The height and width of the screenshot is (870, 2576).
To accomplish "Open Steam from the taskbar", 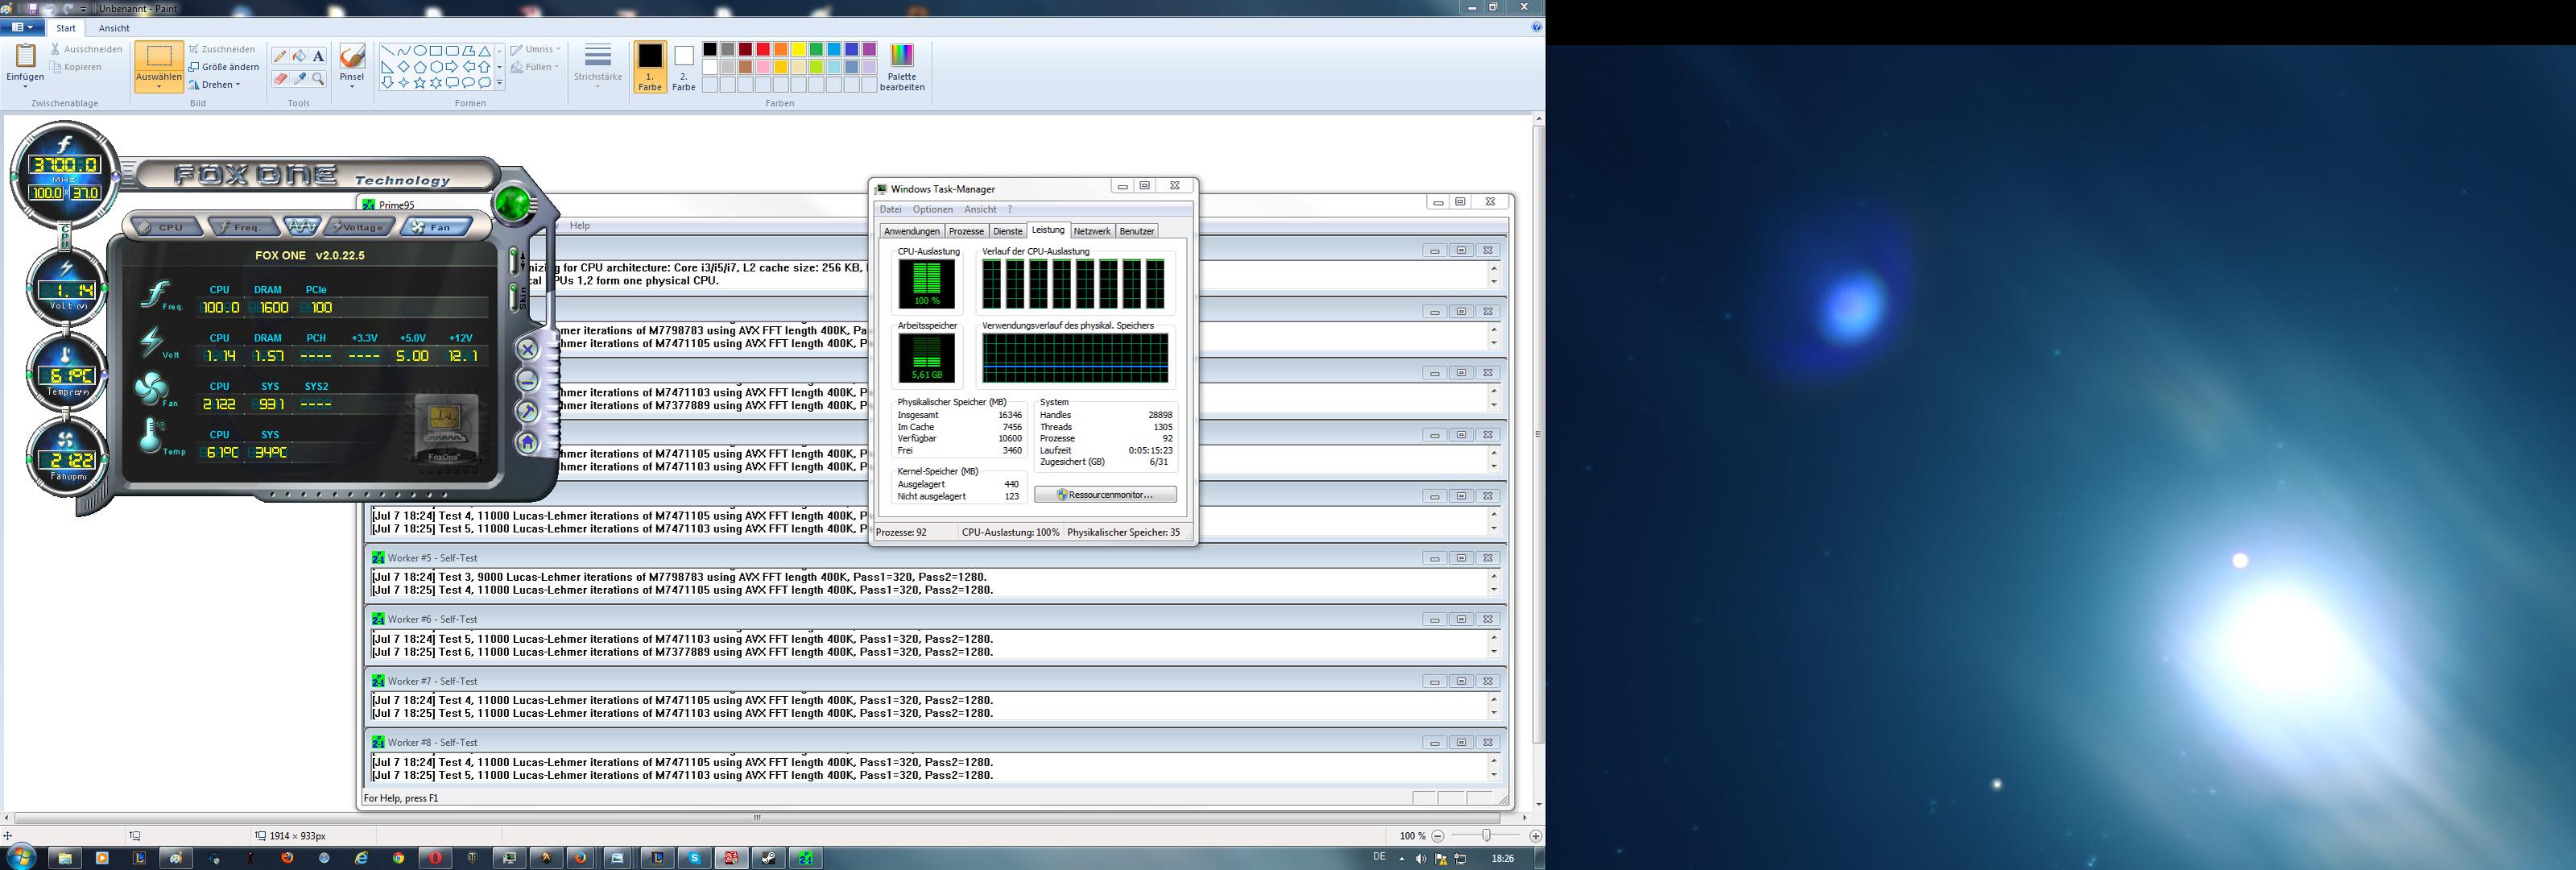I will pyautogui.click(x=768, y=858).
